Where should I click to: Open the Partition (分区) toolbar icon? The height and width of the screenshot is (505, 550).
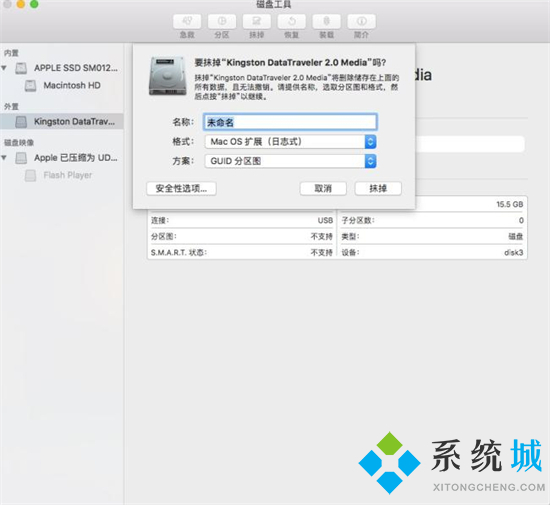222,22
